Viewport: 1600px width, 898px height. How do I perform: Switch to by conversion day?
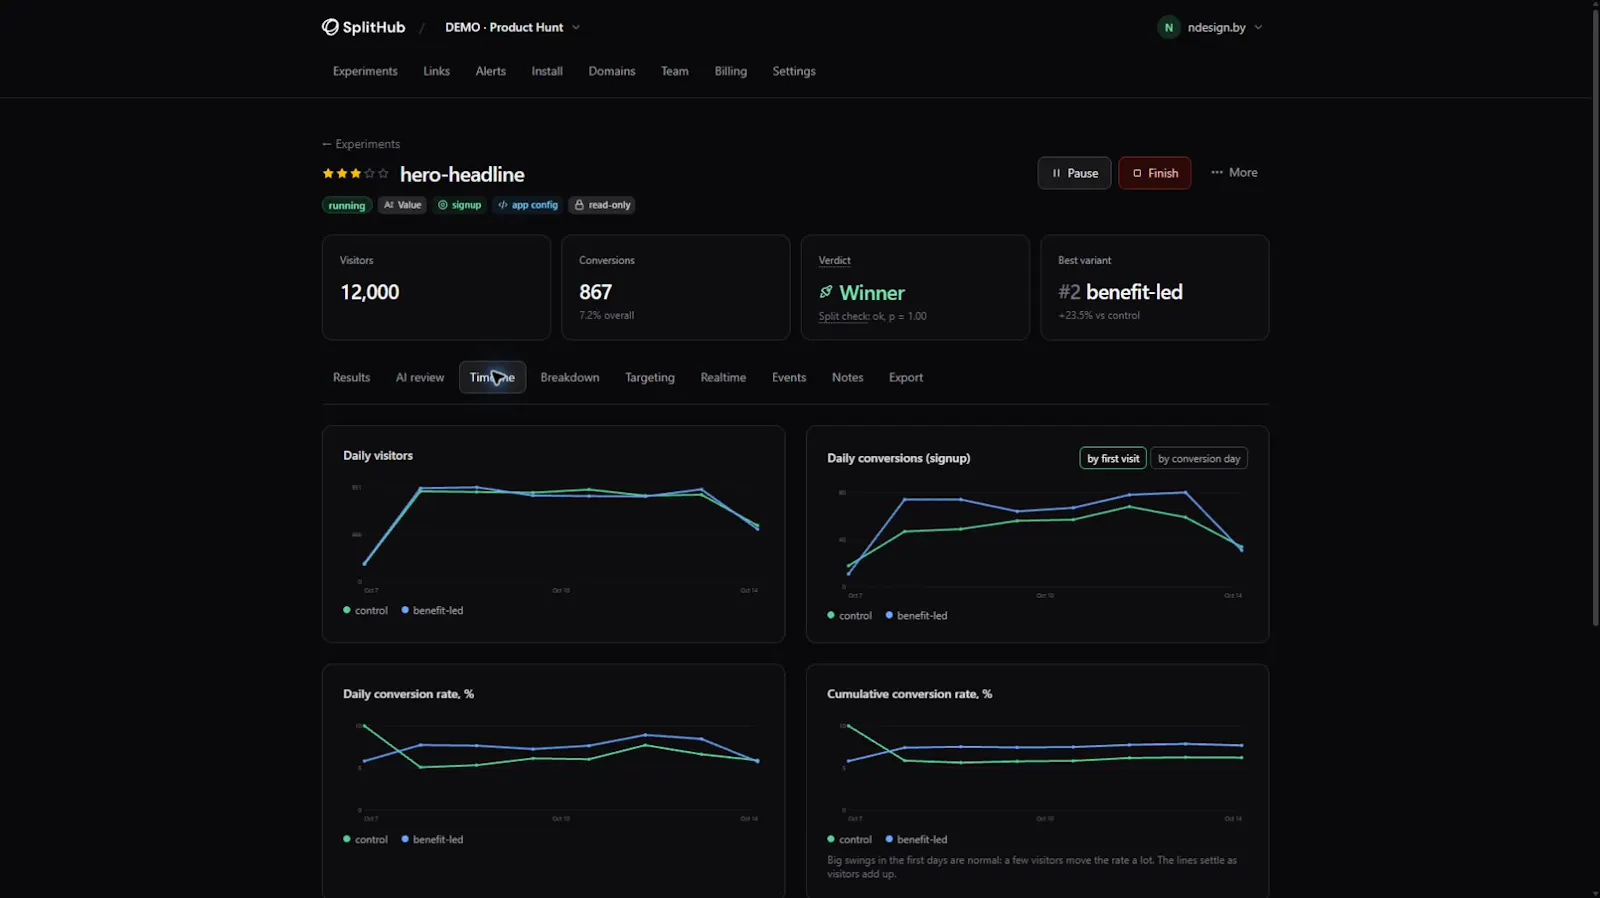(1199, 458)
